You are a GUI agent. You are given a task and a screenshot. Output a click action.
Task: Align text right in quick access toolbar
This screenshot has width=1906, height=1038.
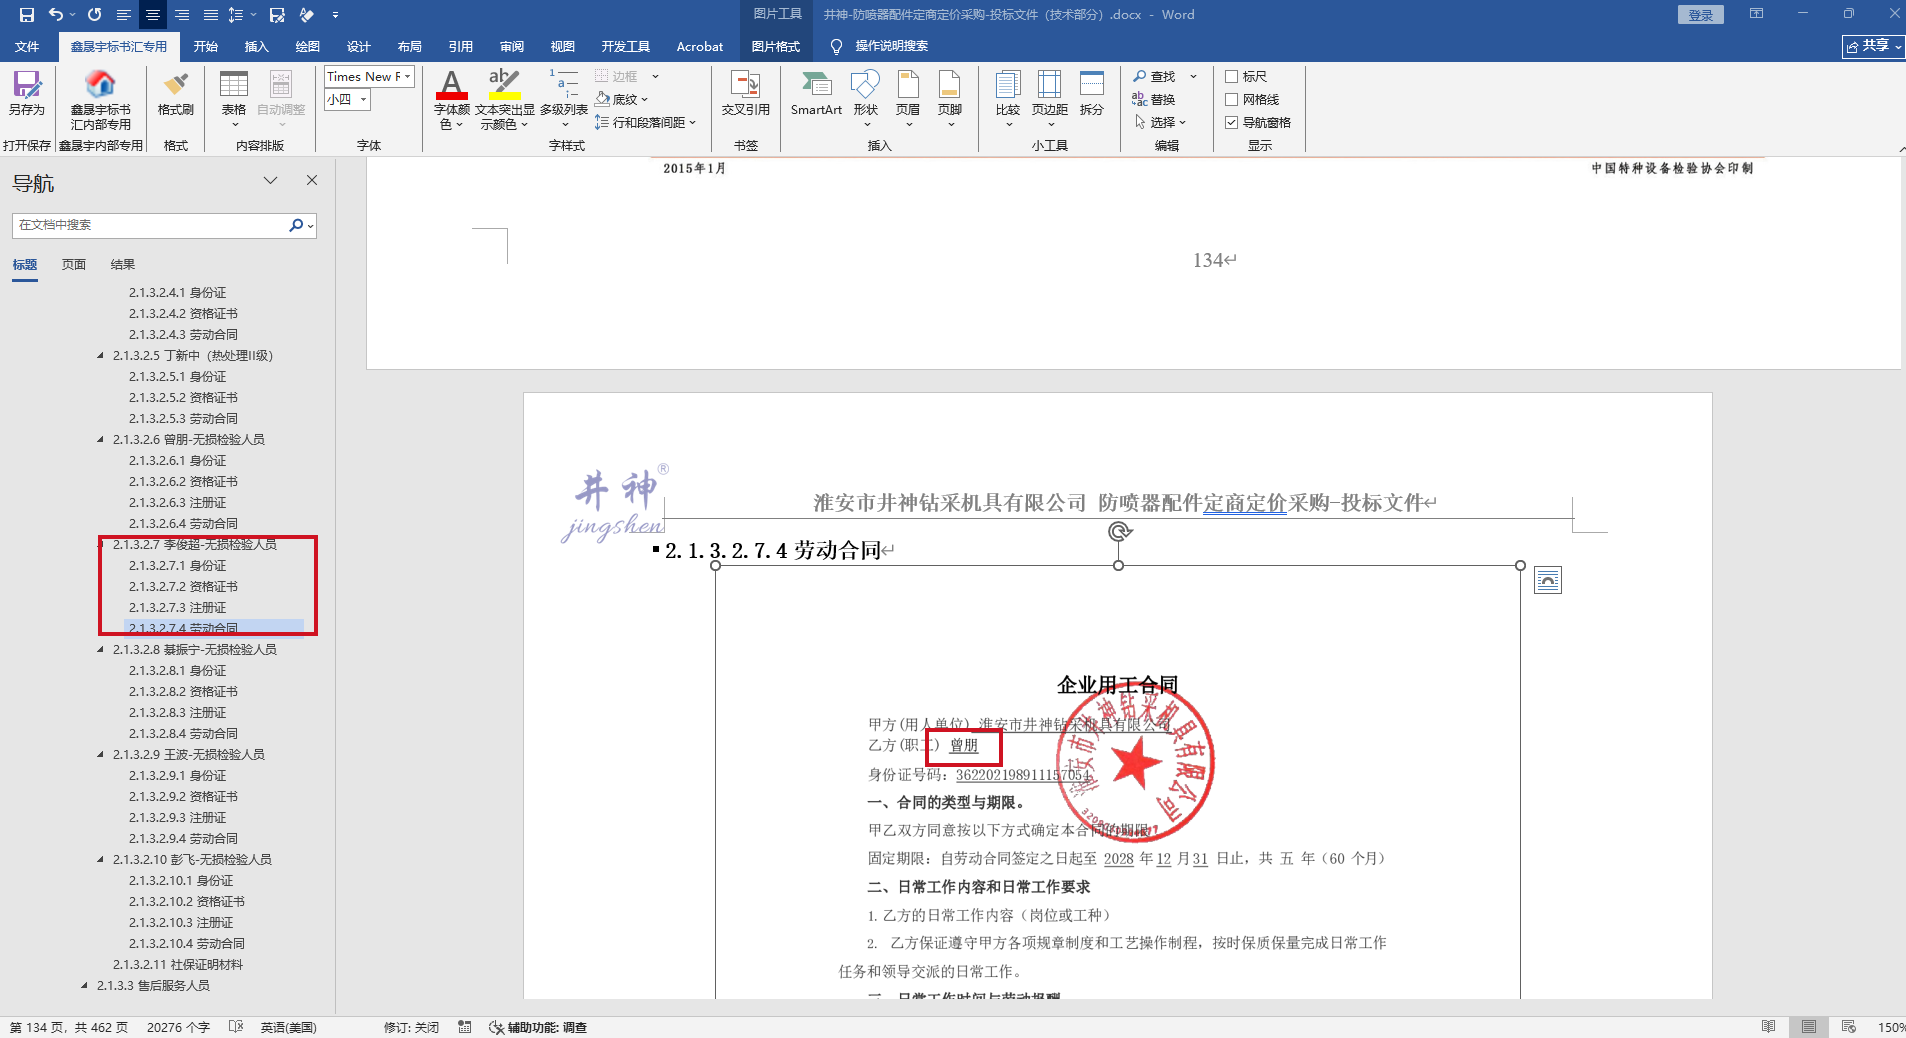(x=182, y=15)
